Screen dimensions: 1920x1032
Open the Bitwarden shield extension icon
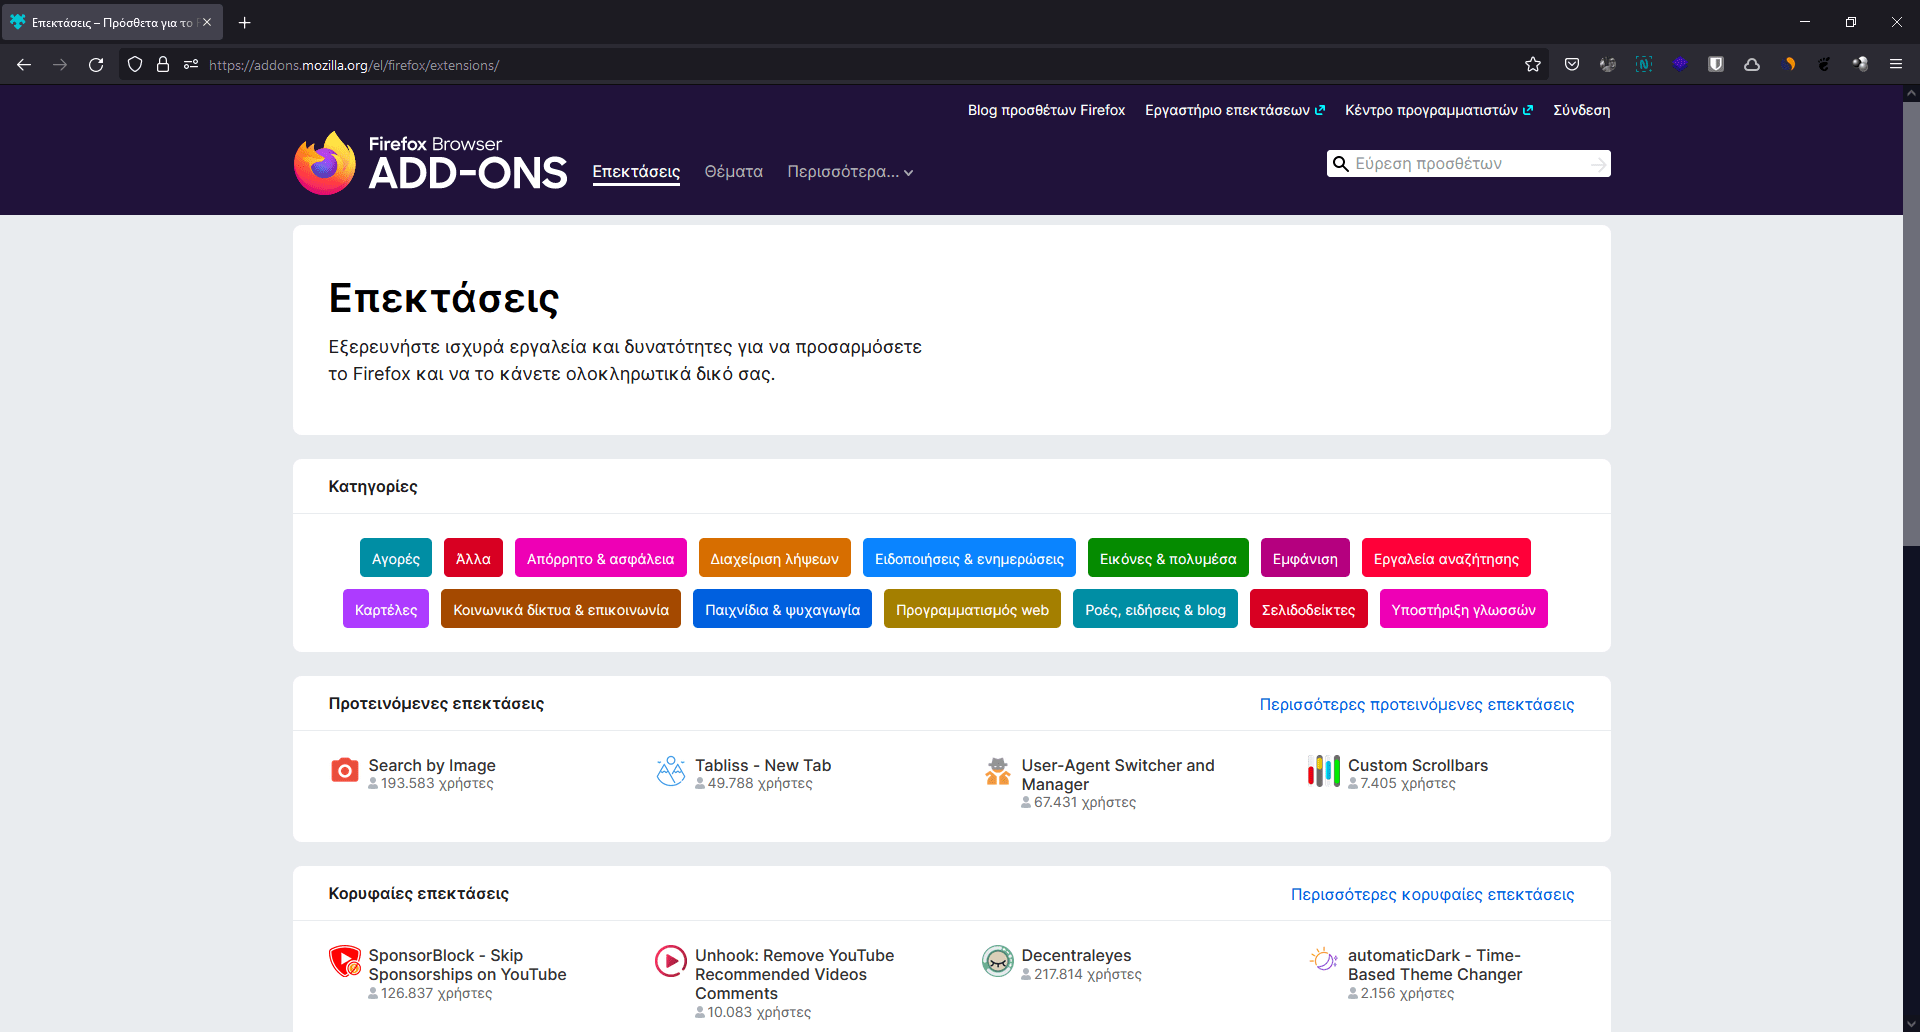click(x=1716, y=65)
